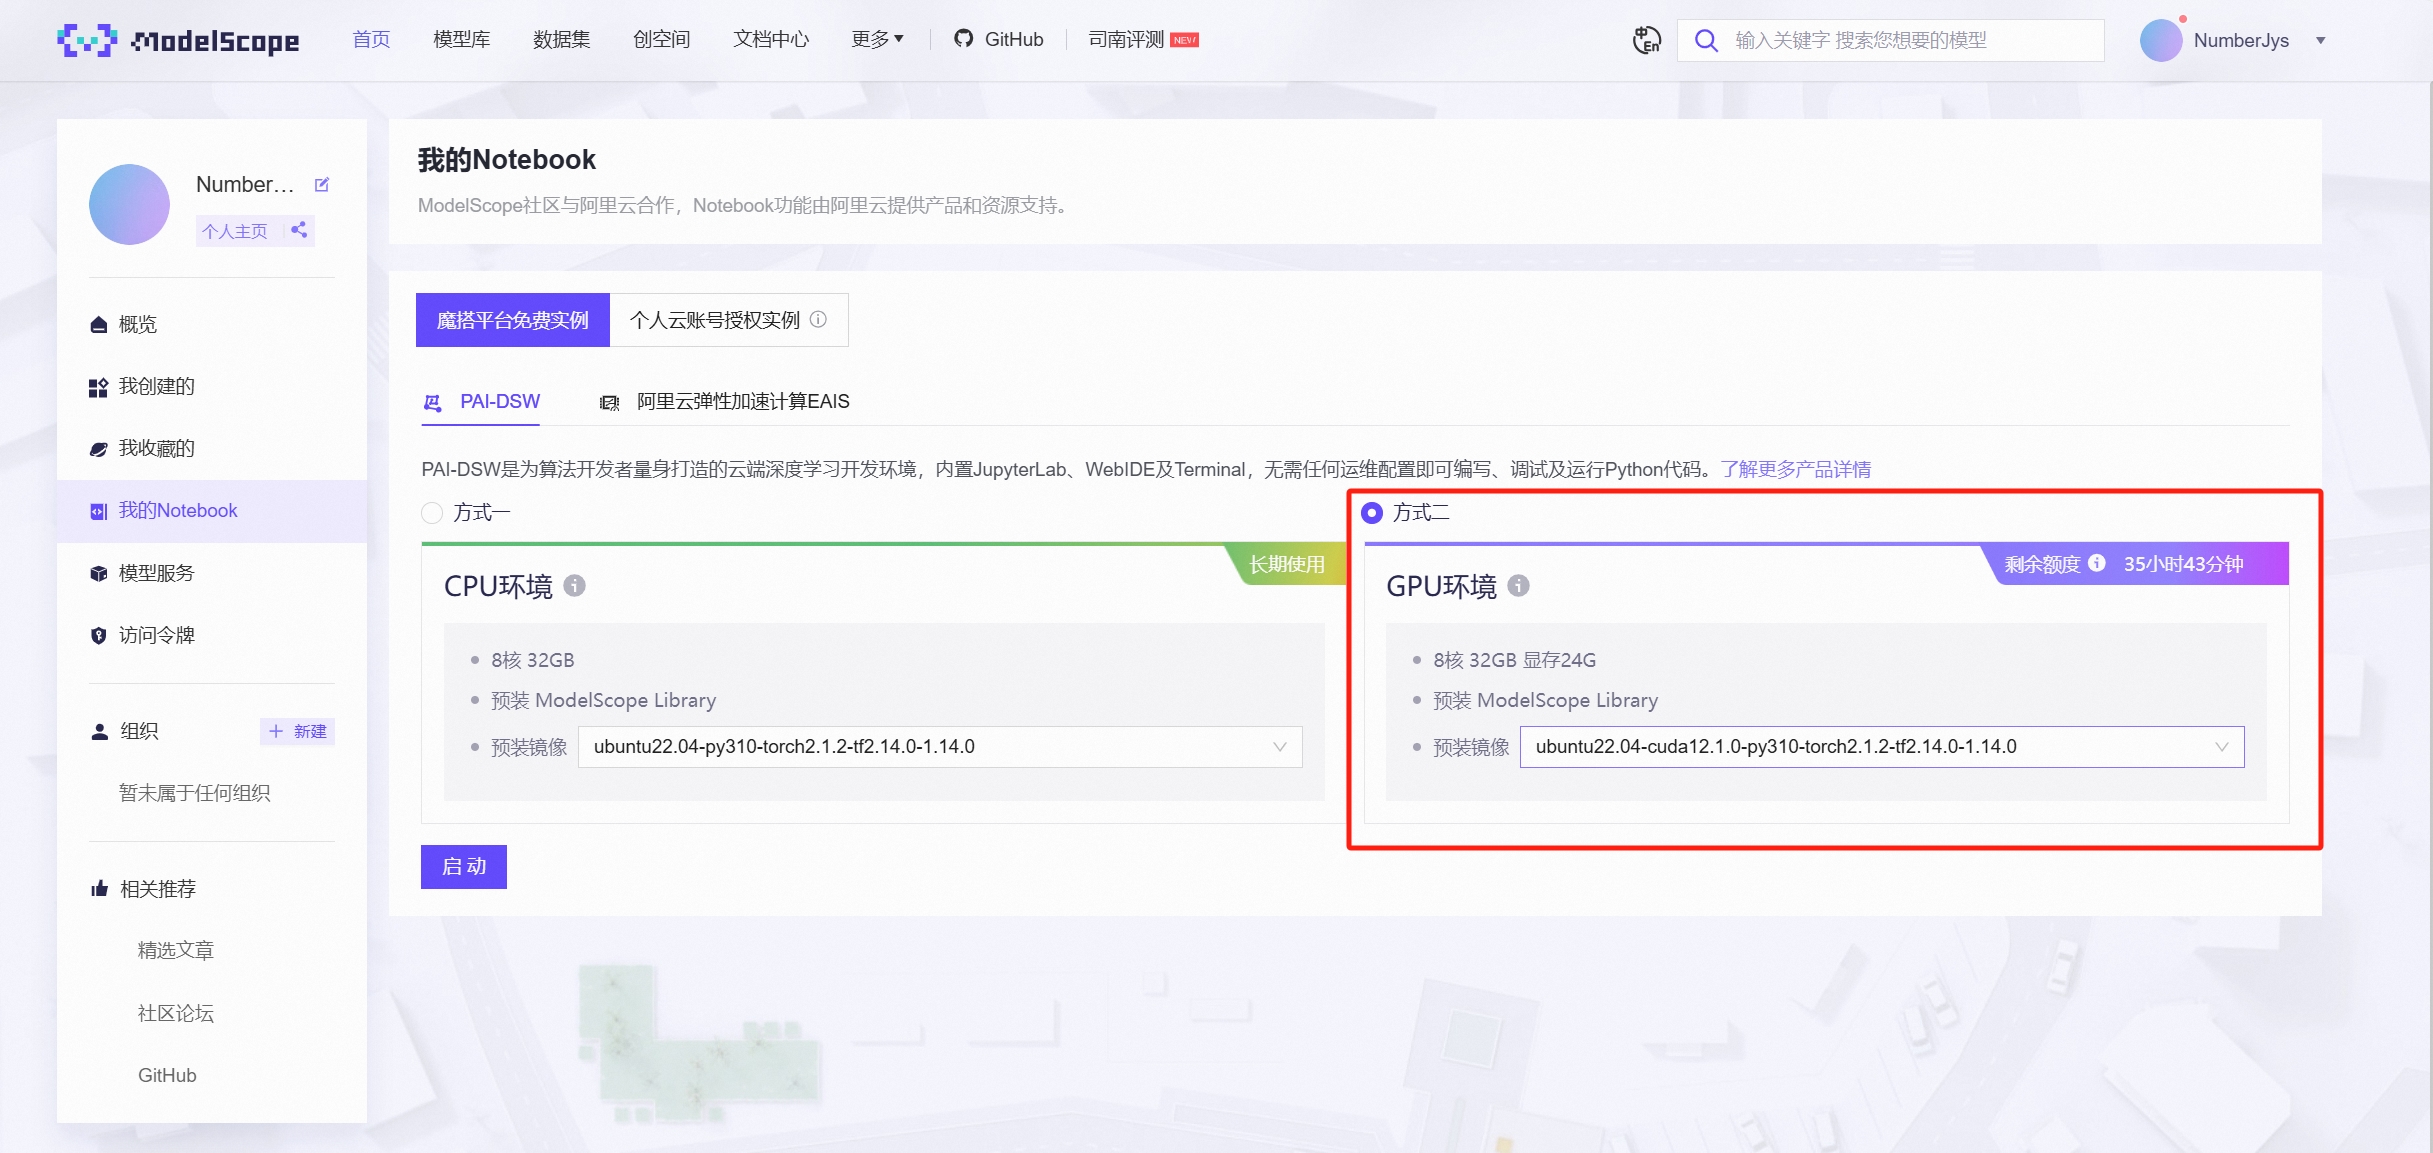Open 司南评测 page
The image size is (2433, 1153).
1126,39
